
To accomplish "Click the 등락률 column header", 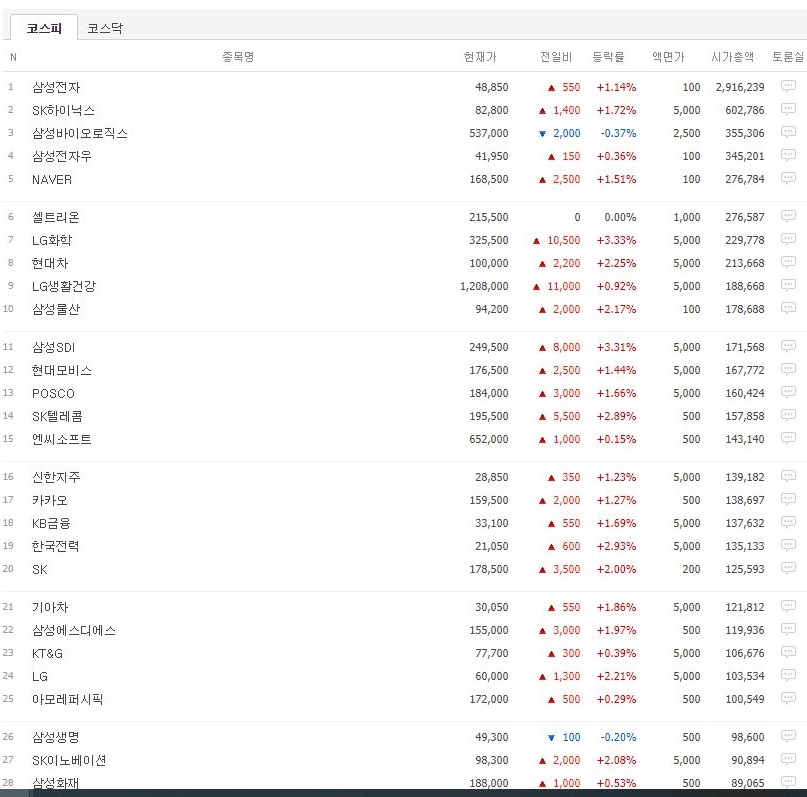I will tap(608, 57).
